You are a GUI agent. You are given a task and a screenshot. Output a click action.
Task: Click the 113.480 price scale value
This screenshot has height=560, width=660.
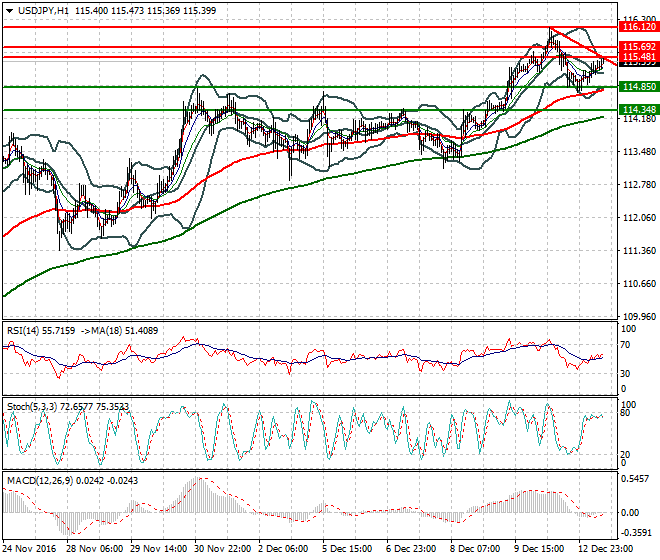click(639, 152)
